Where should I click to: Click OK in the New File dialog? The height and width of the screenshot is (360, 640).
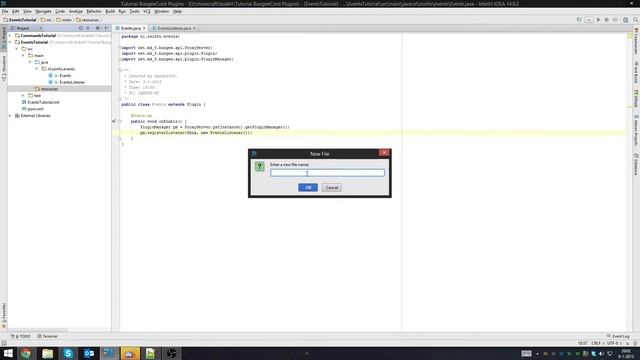tap(308, 187)
